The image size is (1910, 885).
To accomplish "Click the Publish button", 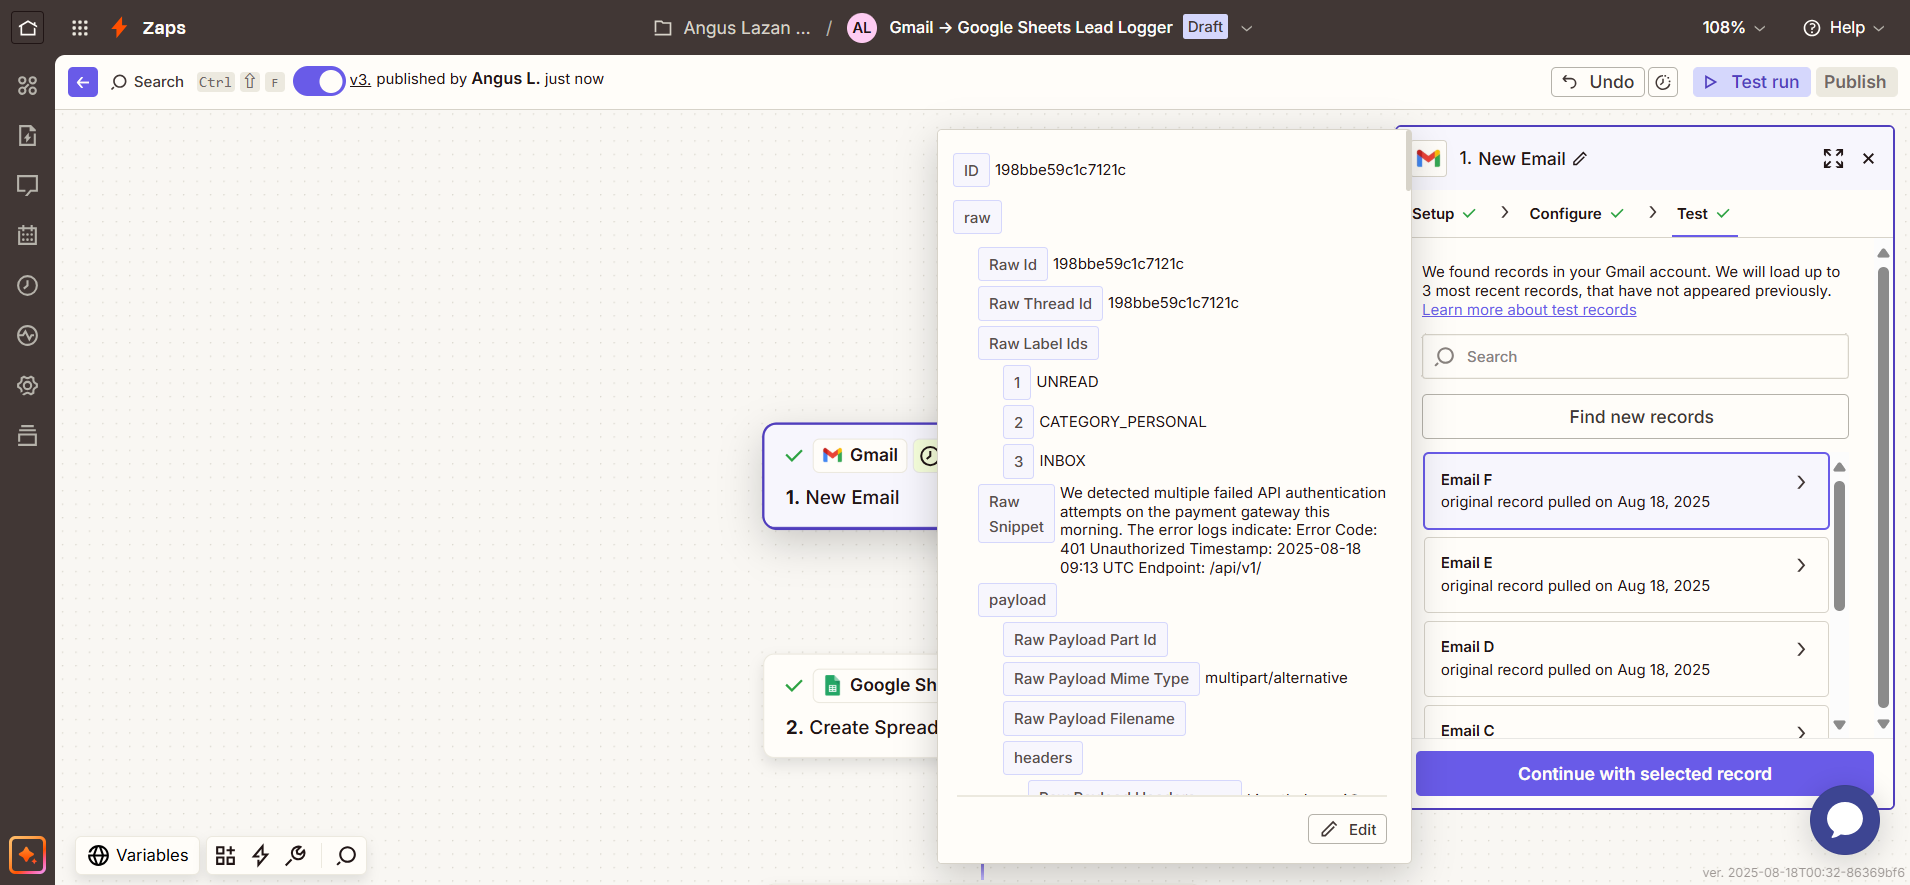I will [x=1855, y=82].
